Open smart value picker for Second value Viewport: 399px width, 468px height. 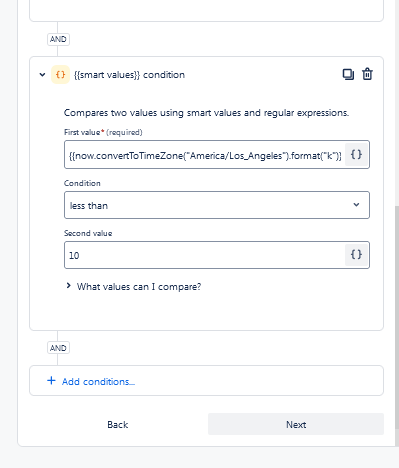click(x=356, y=255)
